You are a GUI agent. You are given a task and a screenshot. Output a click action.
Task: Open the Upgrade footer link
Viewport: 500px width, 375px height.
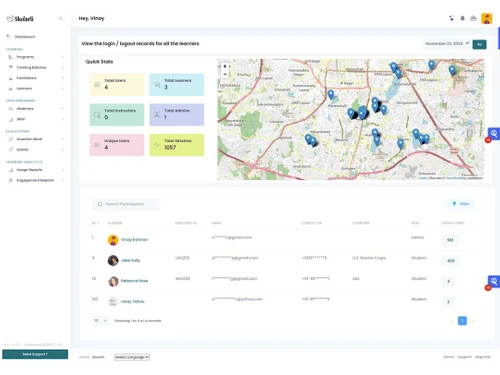coord(482,357)
